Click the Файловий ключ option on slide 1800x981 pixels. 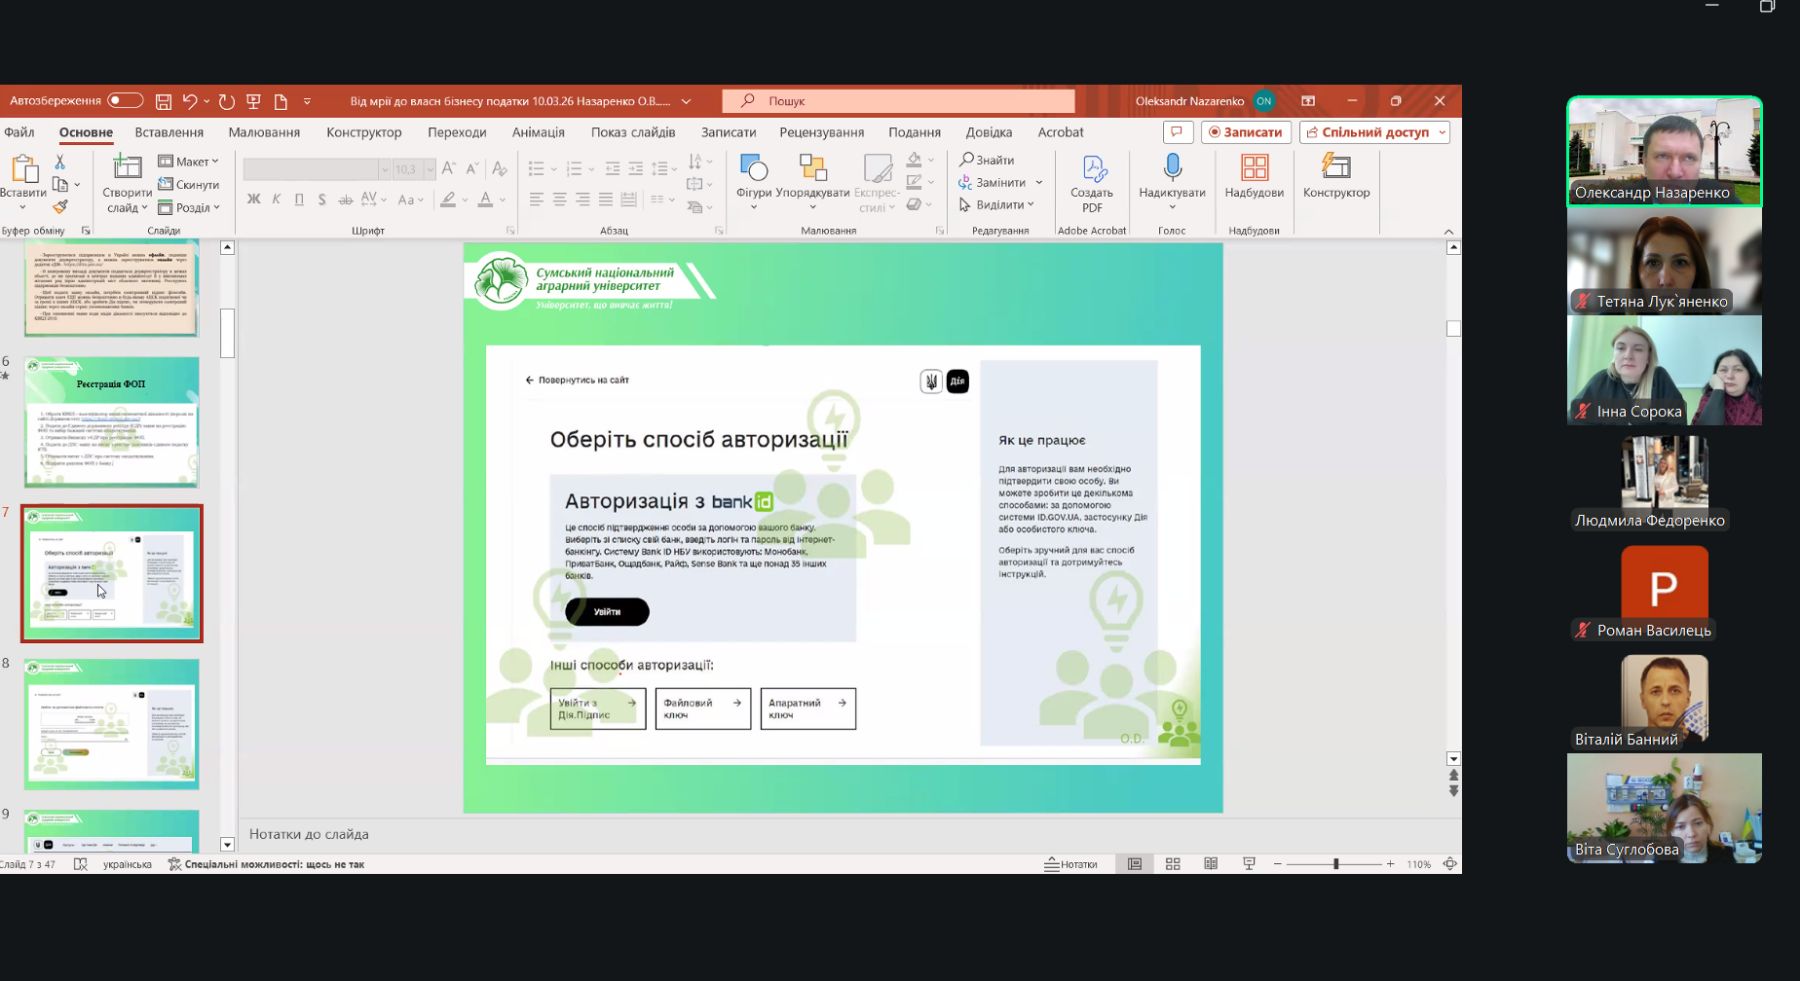point(703,708)
